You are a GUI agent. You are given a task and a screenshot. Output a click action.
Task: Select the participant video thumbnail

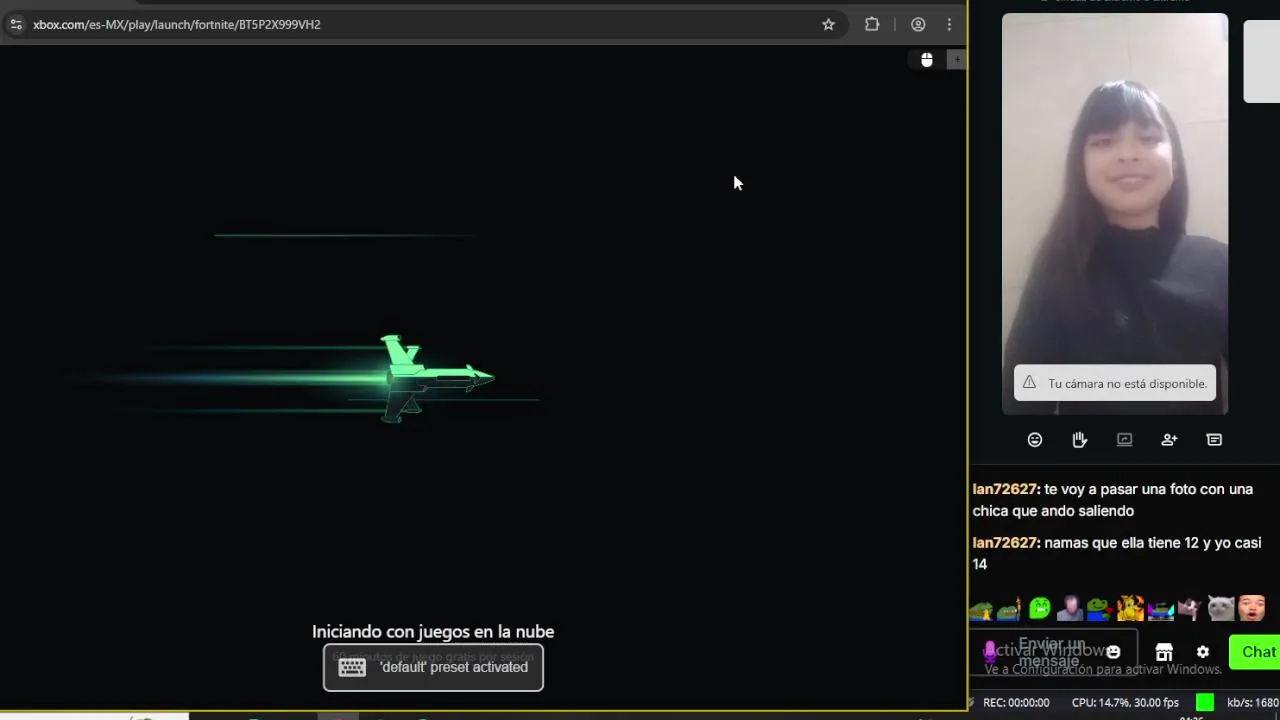[1115, 213]
